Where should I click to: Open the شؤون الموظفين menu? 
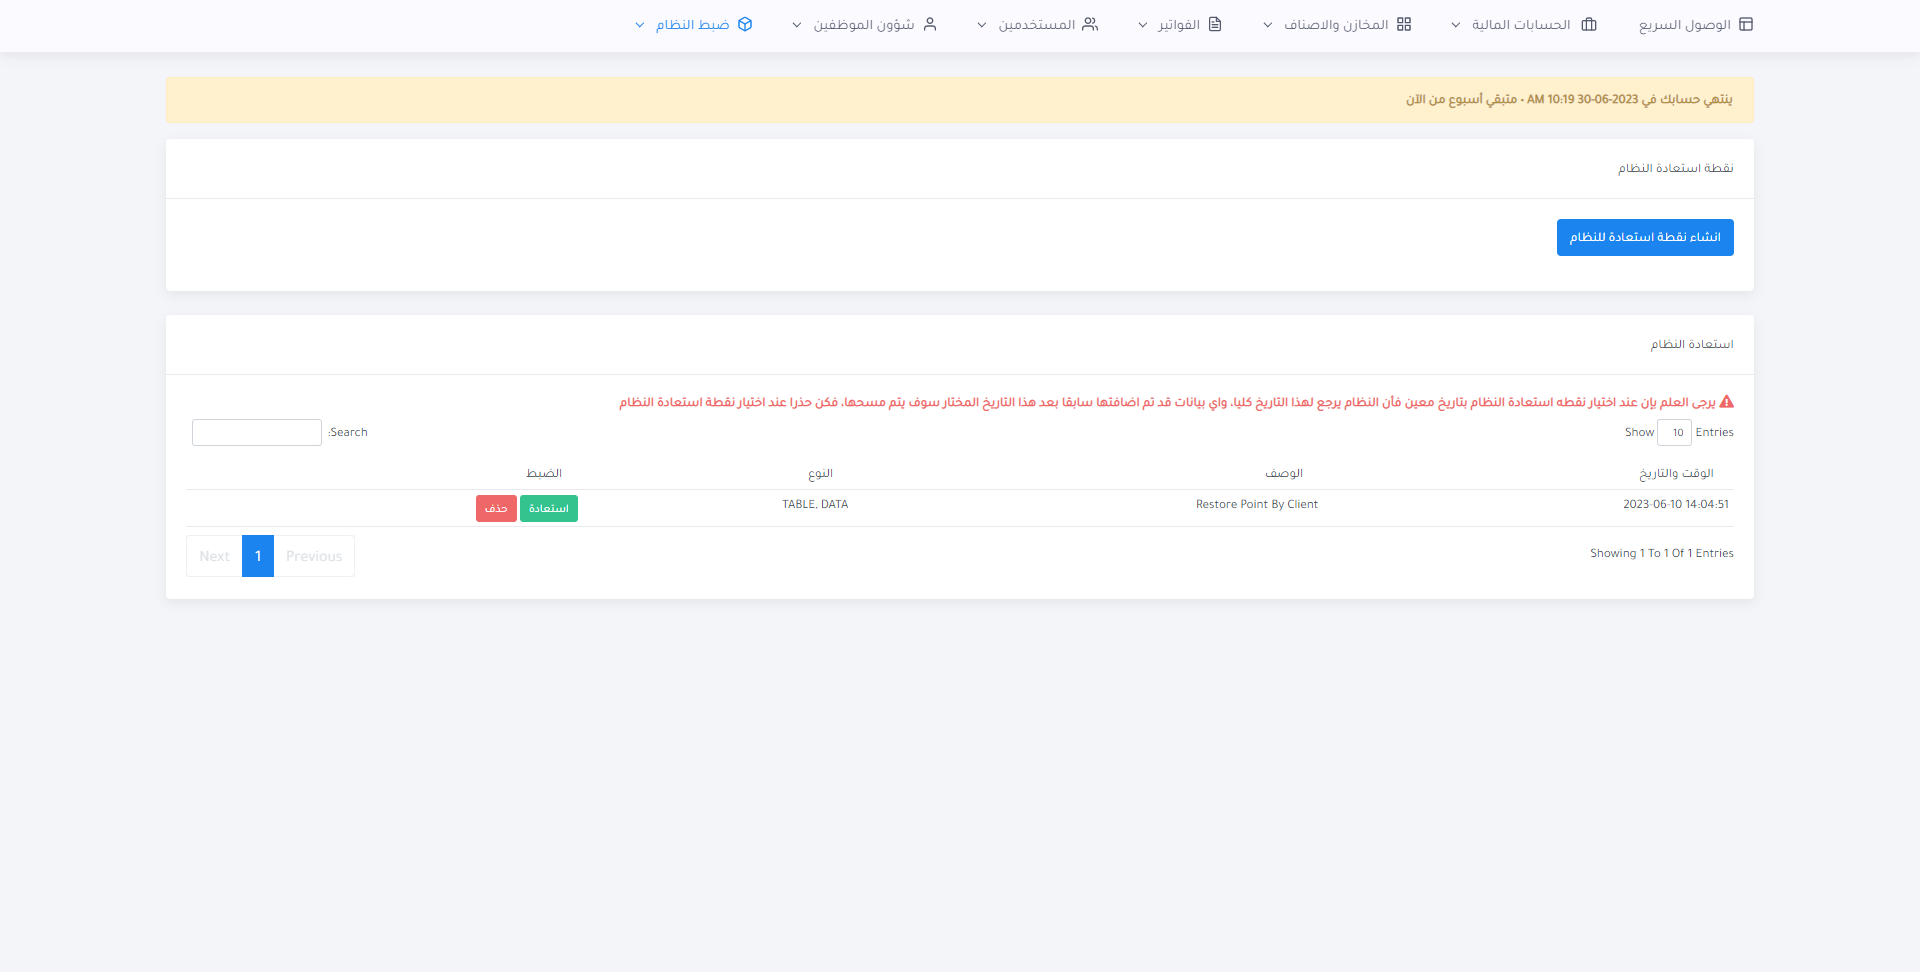pyautogui.click(x=863, y=24)
